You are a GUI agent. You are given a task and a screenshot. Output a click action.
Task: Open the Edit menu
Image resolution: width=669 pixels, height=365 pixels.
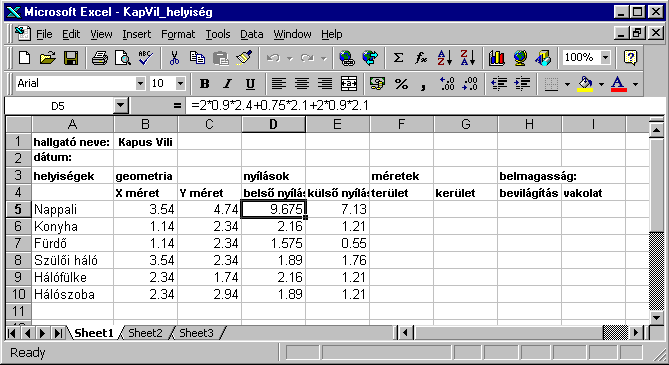[x=71, y=34]
